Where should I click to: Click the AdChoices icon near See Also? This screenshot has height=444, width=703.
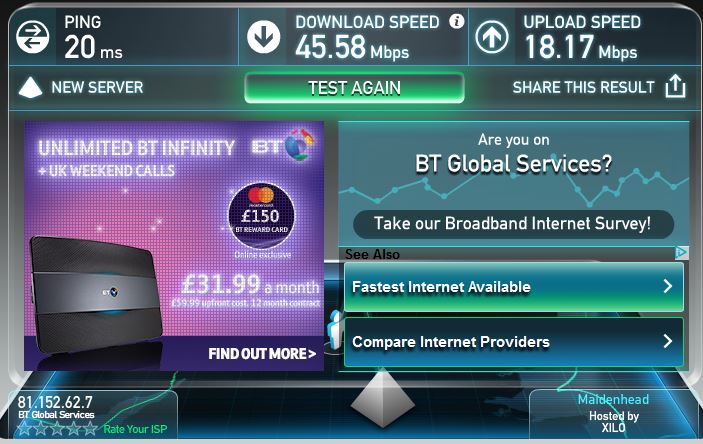click(x=681, y=253)
